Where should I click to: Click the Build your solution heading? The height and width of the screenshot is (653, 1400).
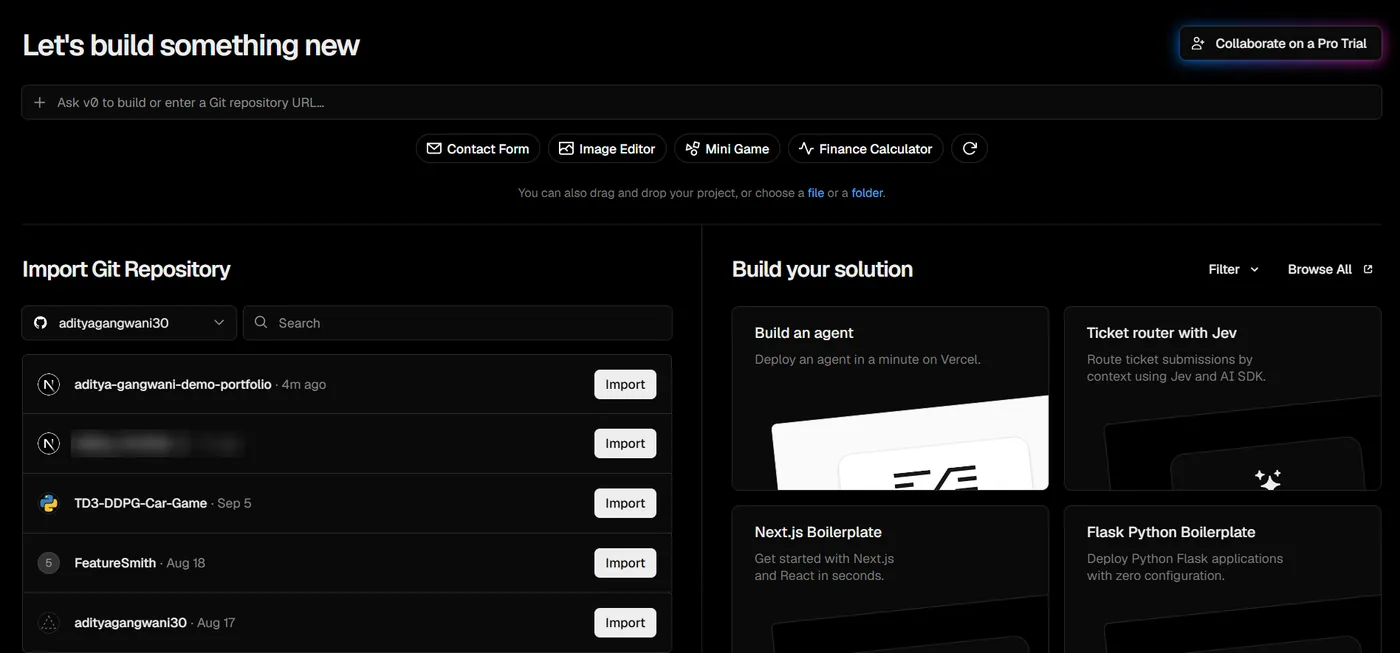coord(822,269)
